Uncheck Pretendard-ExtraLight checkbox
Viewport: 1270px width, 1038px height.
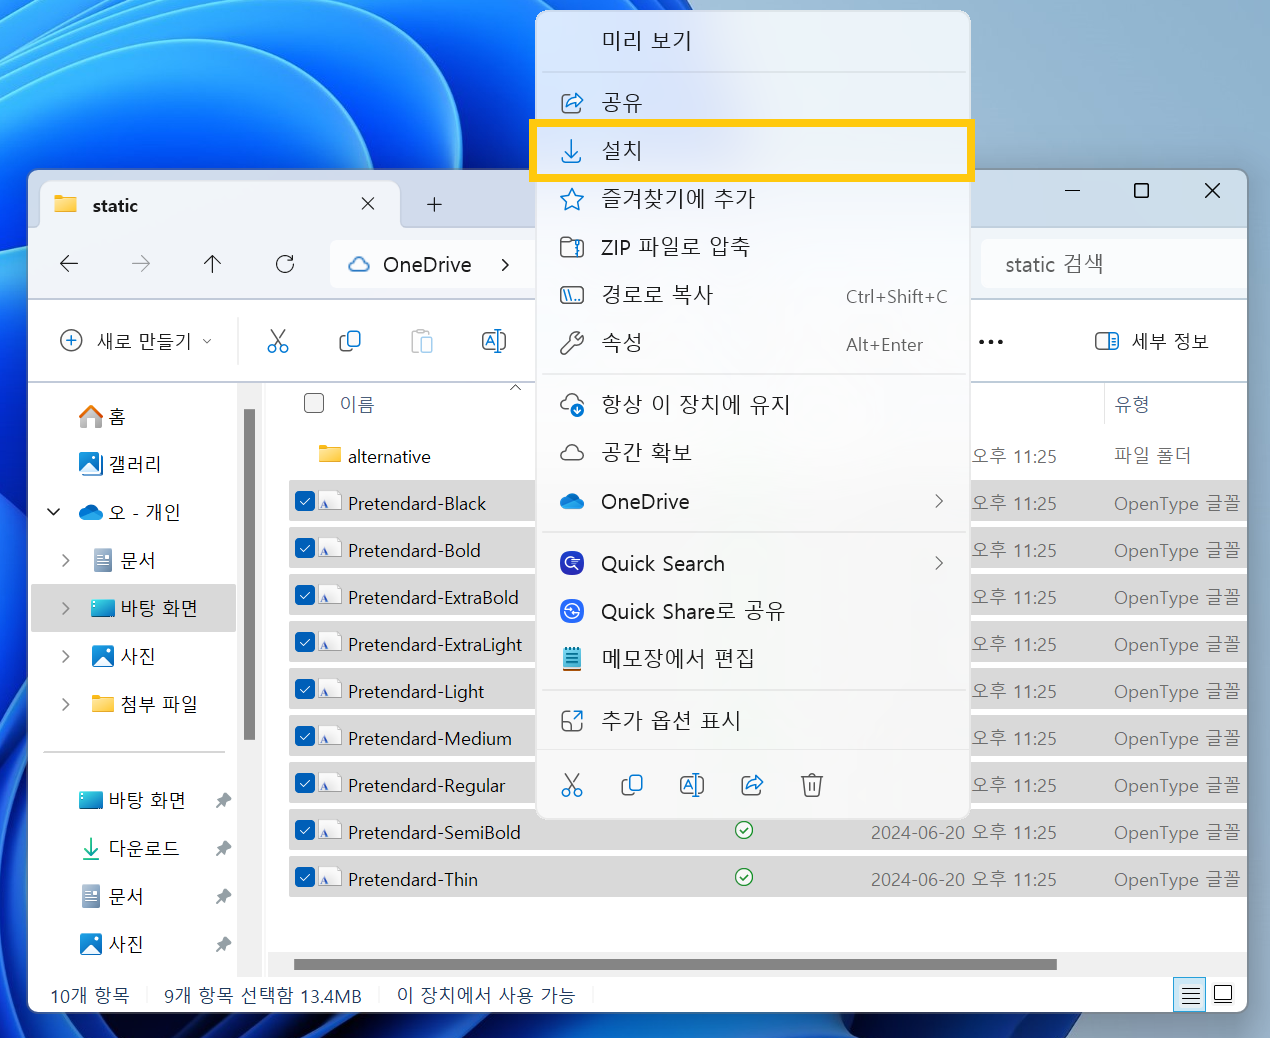pos(305,642)
